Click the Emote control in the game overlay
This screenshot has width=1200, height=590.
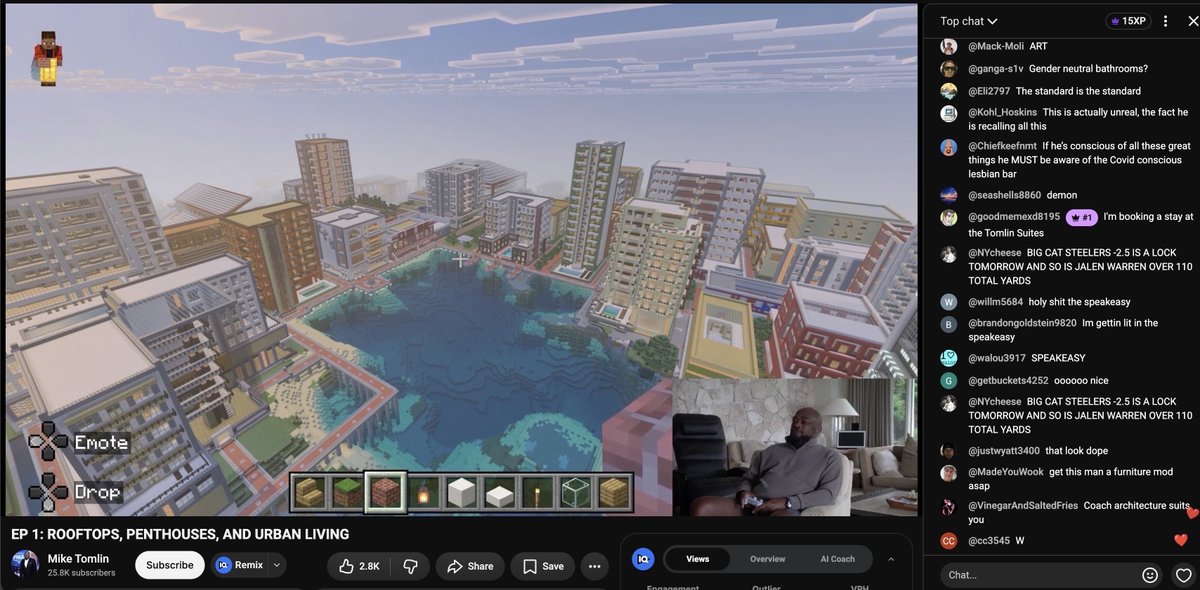point(79,442)
